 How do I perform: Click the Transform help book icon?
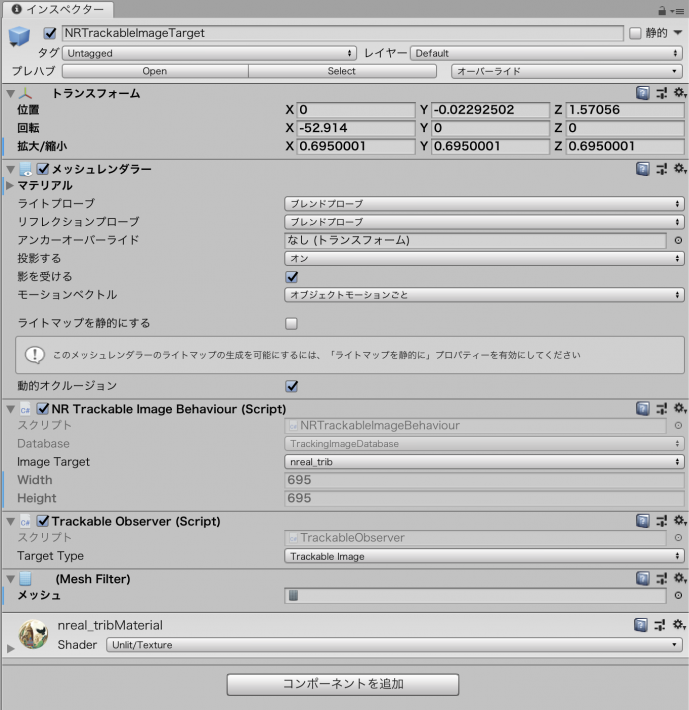(642, 93)
